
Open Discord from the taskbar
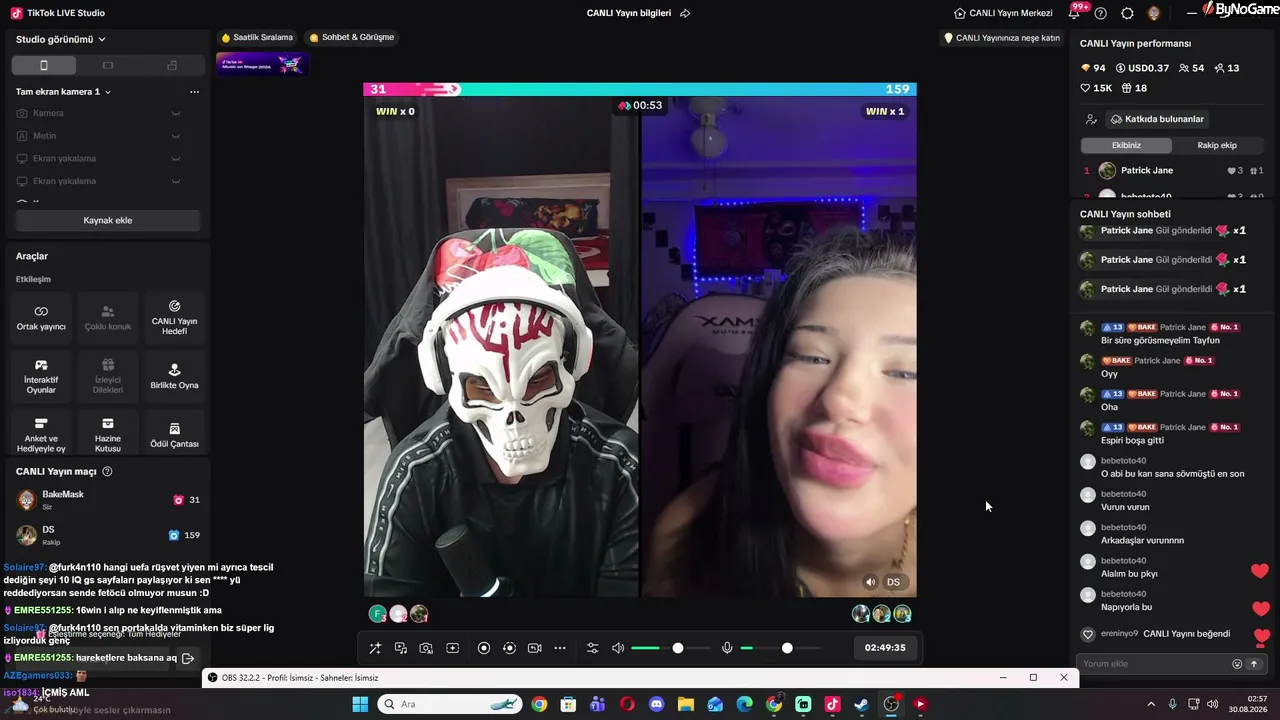[656, 704]
